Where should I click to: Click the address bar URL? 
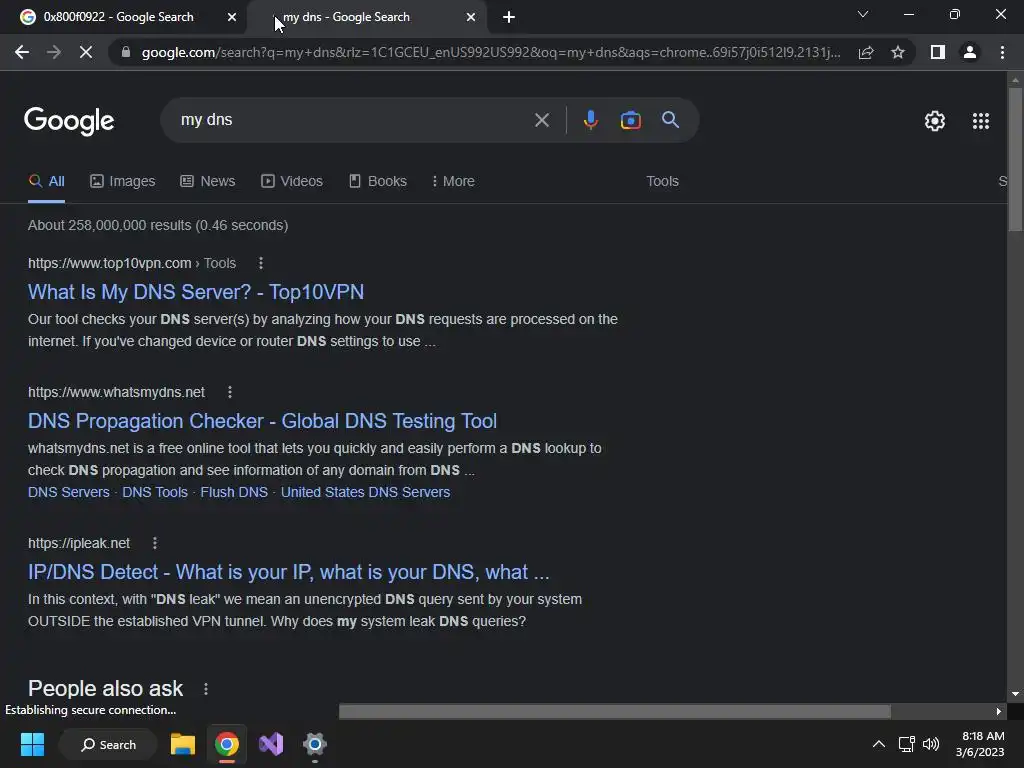pos(491,52)
